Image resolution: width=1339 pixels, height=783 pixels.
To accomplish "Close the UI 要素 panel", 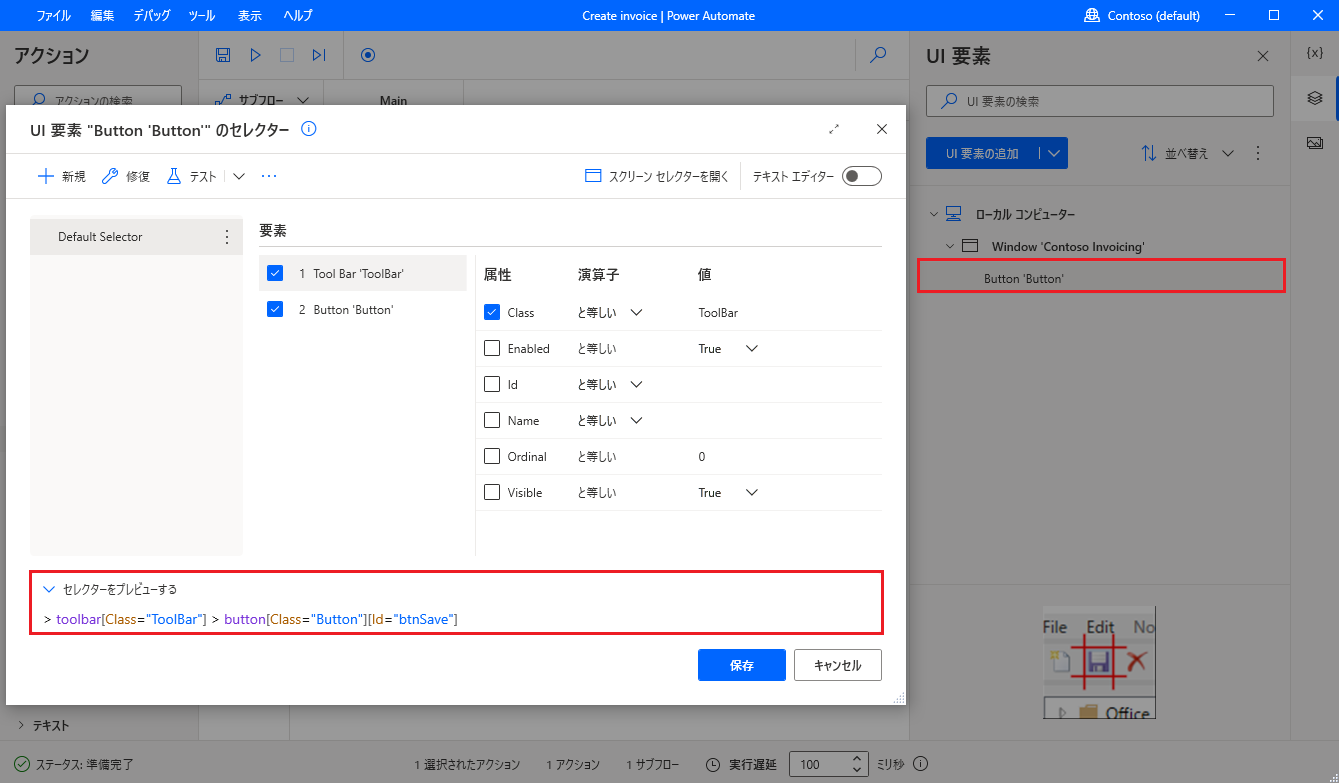I will click(1263, 56).
